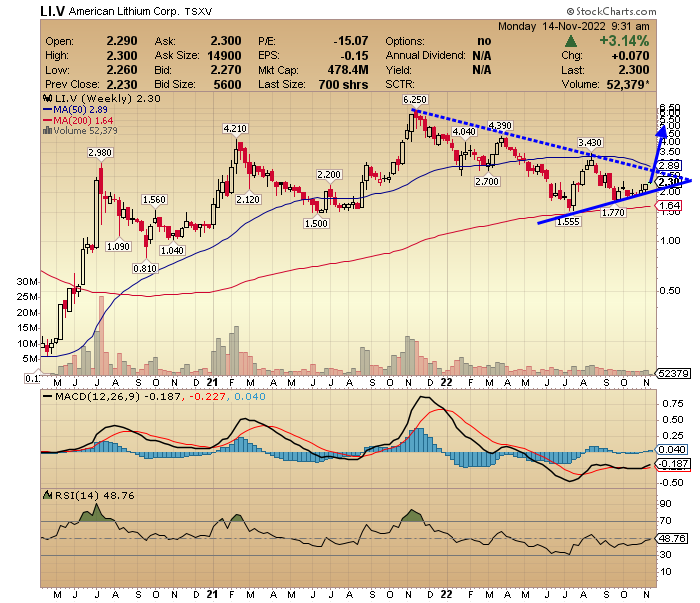700x603 pixels.
Task: Click the LI.V (Weekly) 2.30 legend text
Action: click(x=108, y=99)
